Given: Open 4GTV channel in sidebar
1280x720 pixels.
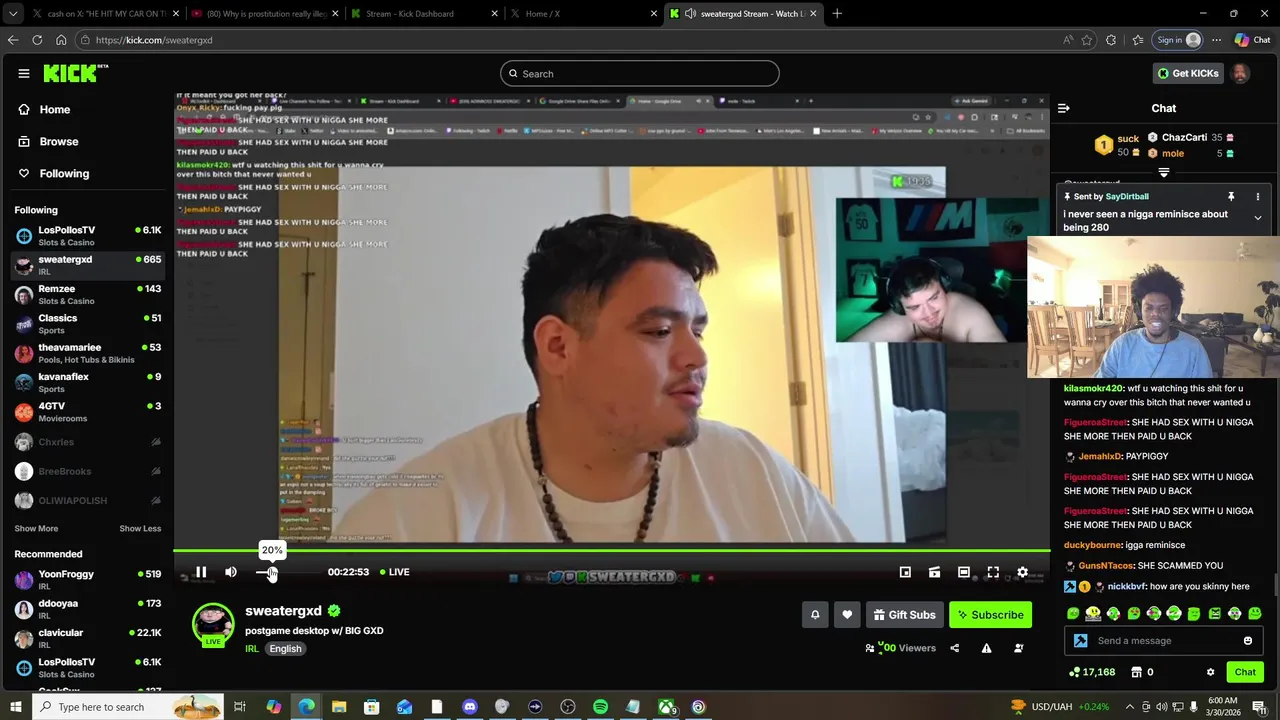Looking at the screenshot, I should (88, 412).
